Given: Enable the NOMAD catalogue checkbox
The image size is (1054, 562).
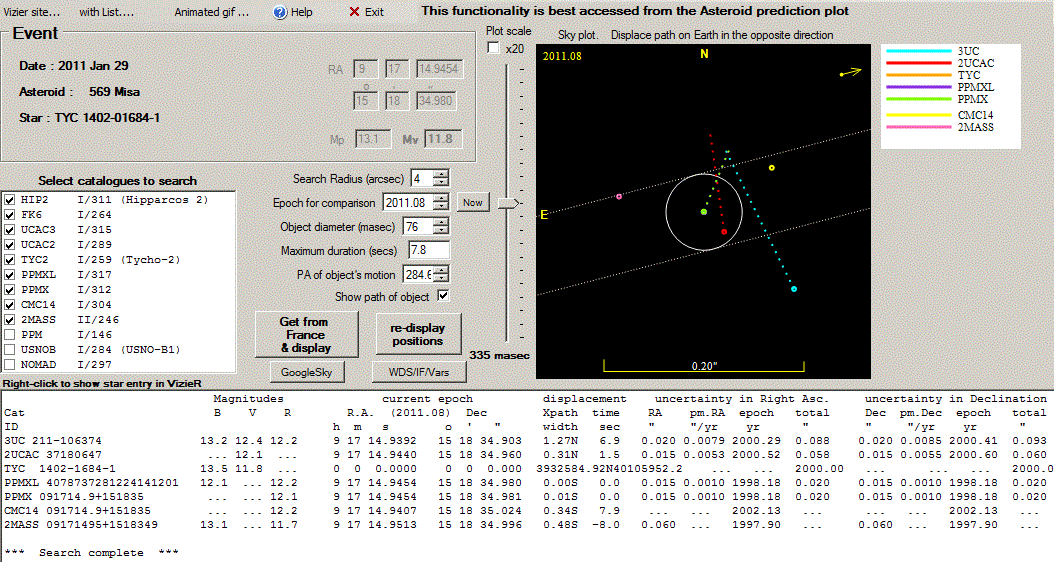Looking at the screenshot, I should point(9,364).
